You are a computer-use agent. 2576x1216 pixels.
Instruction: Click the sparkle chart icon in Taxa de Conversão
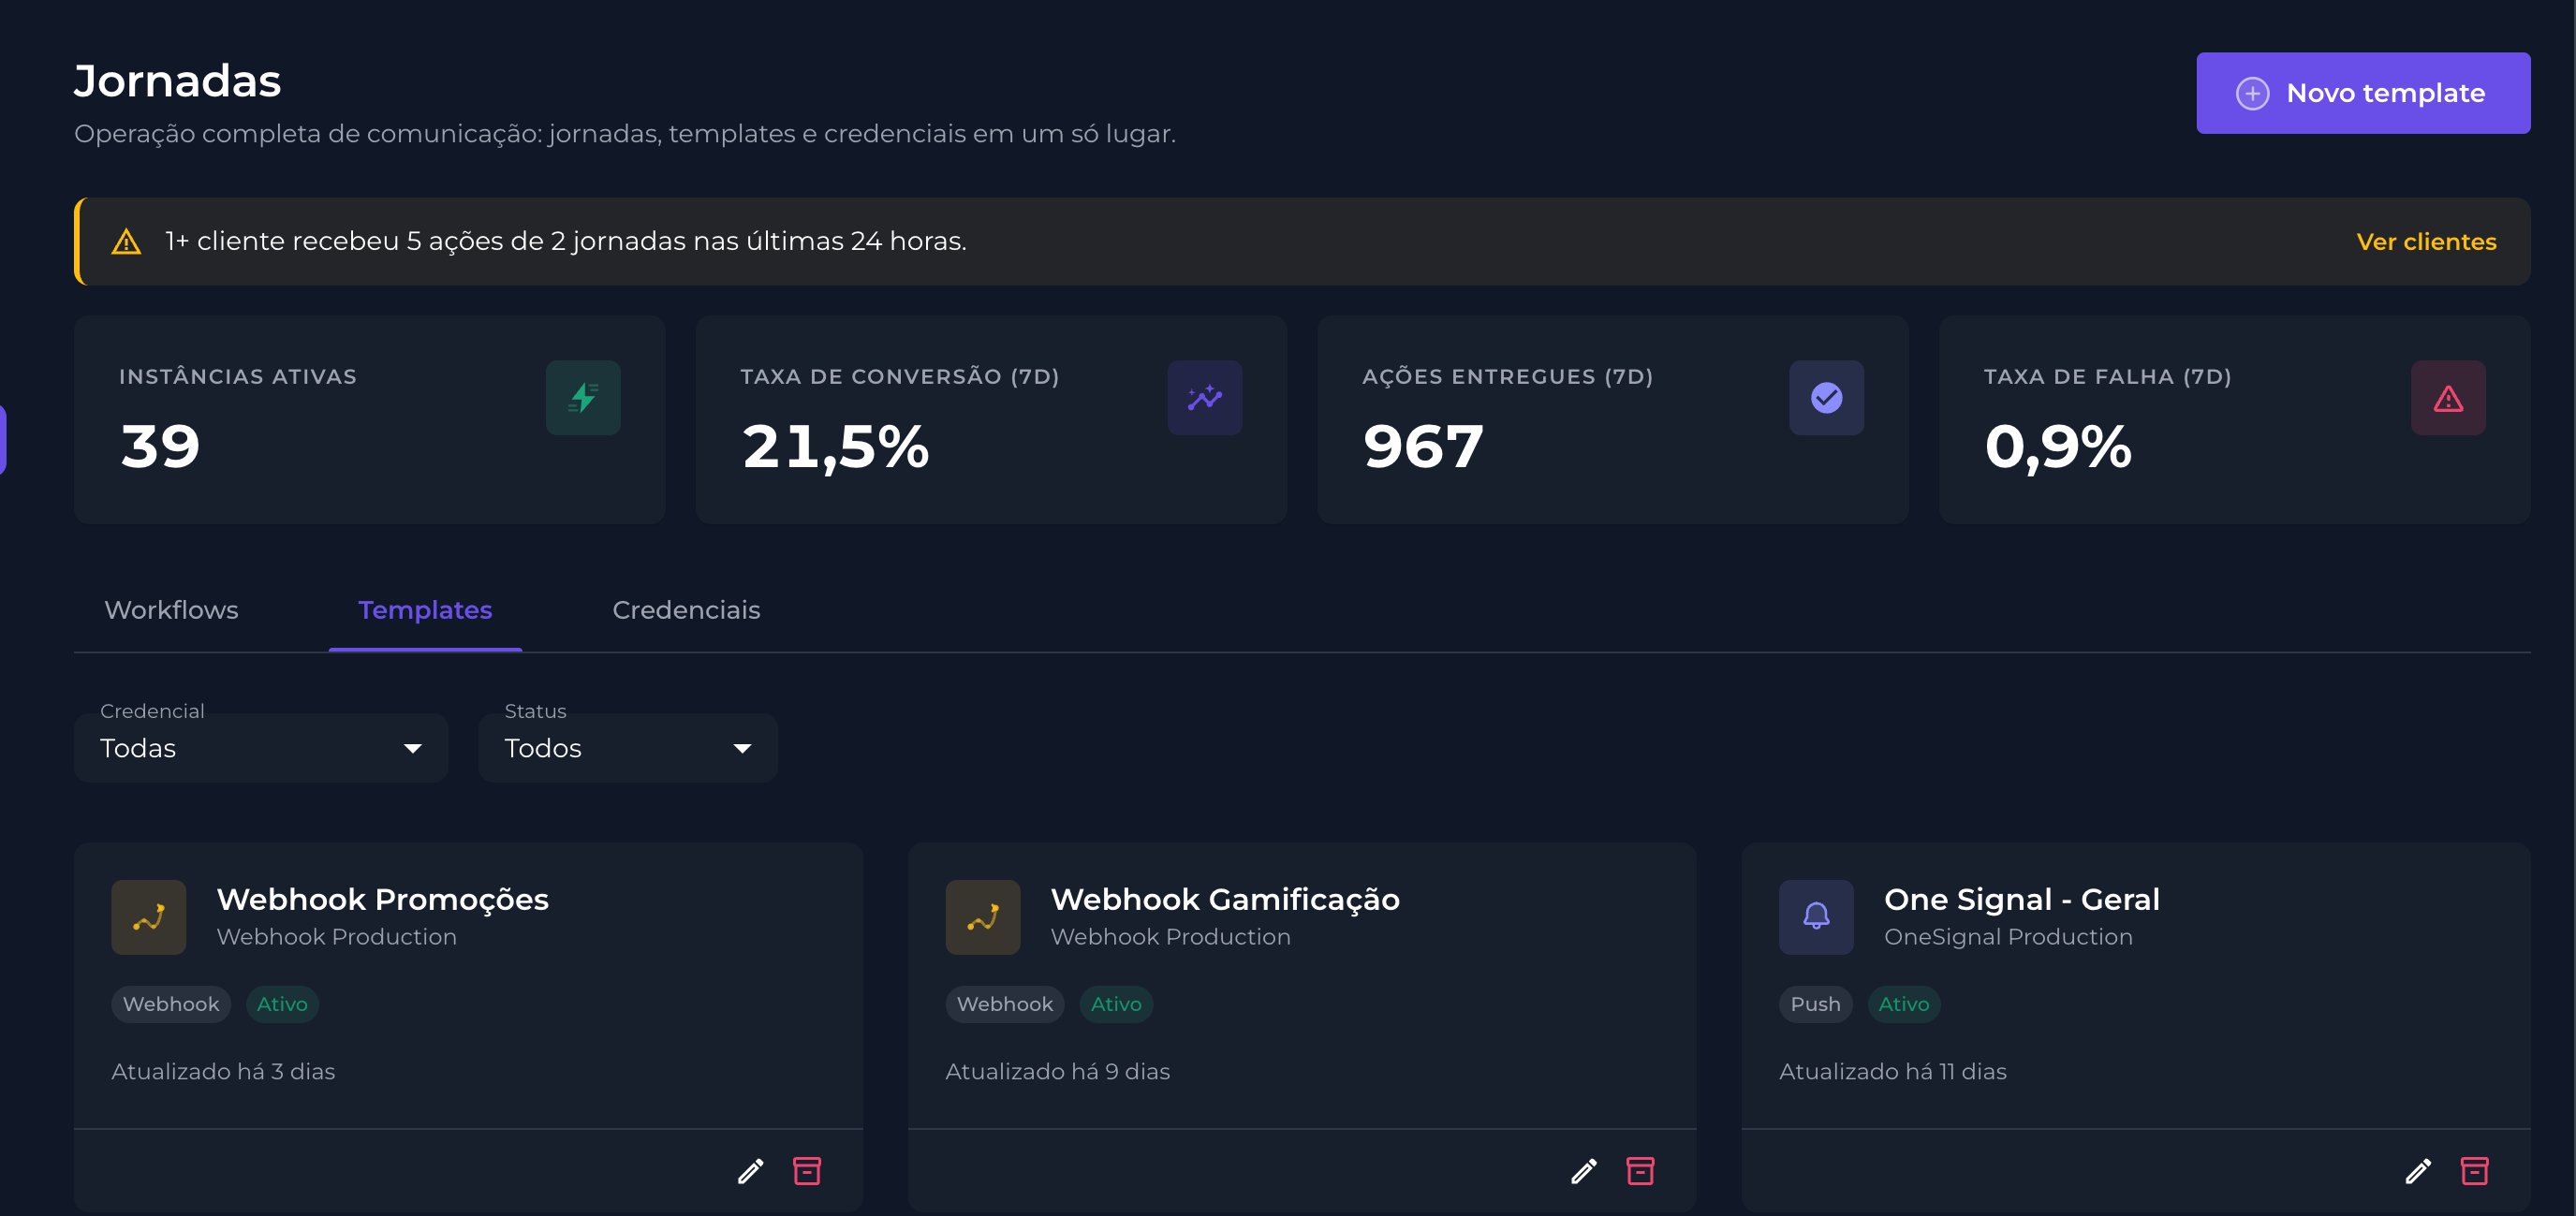click(1204, 398)
